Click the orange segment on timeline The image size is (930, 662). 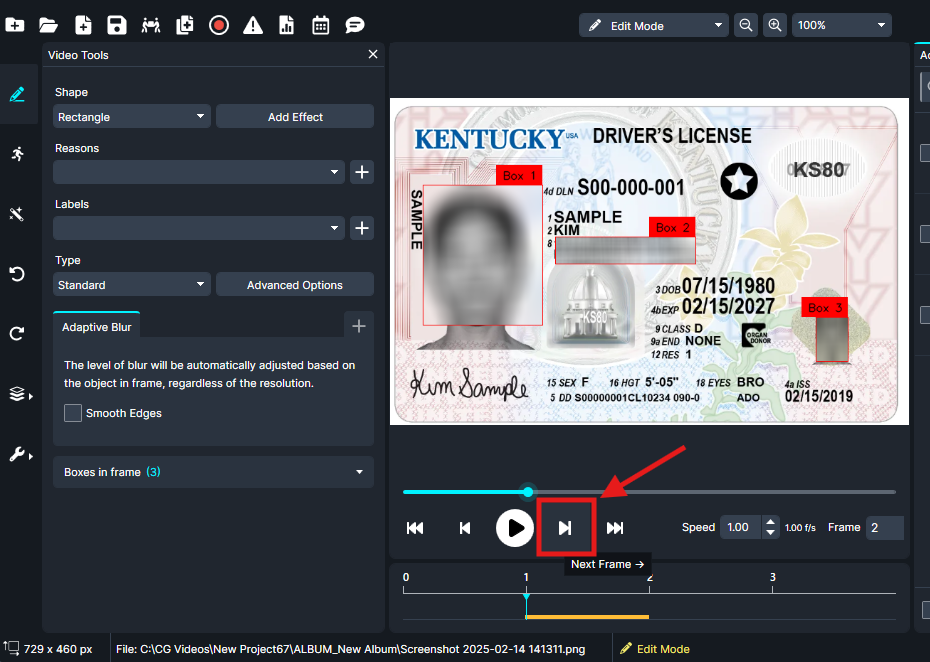point(587,617)
